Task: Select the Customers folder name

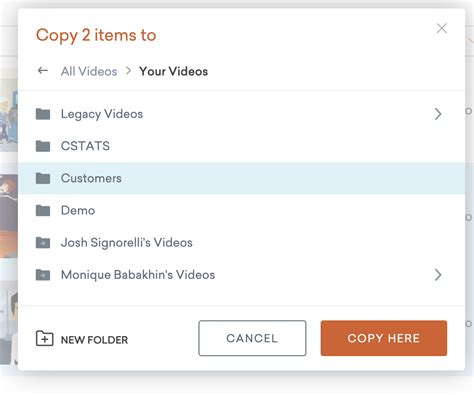Action: [91, 178]
